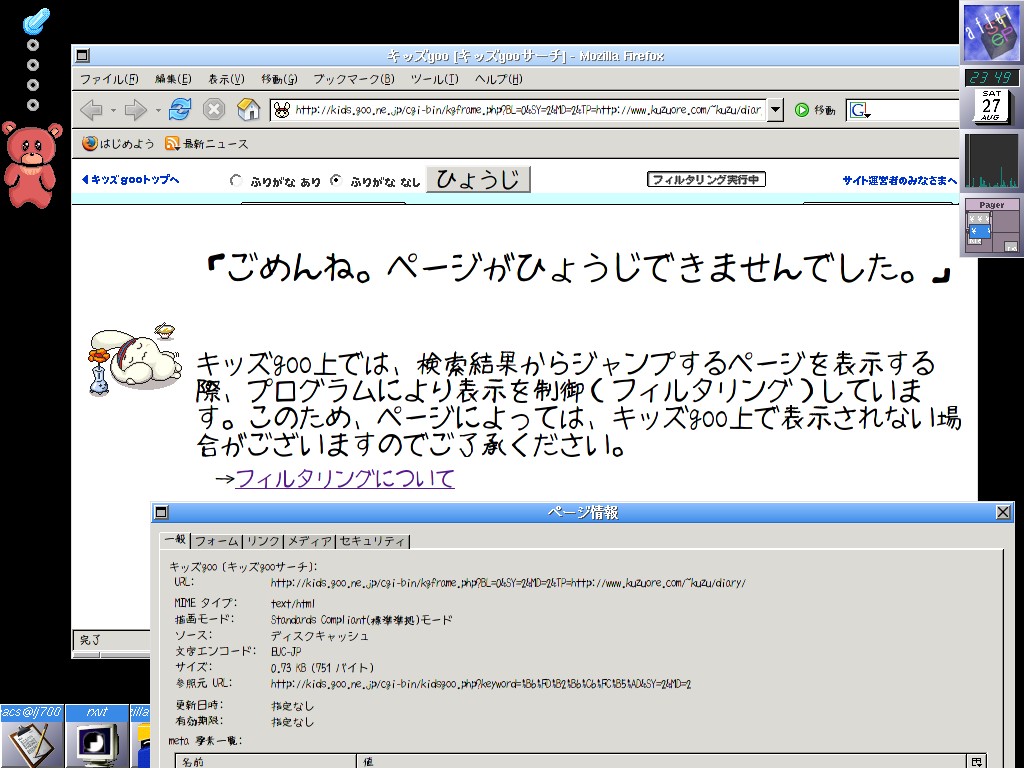Viewport: 1024px width, 768px height.
Task: Click the EUC-JP encoding value
Action: [x=286, y=652]
